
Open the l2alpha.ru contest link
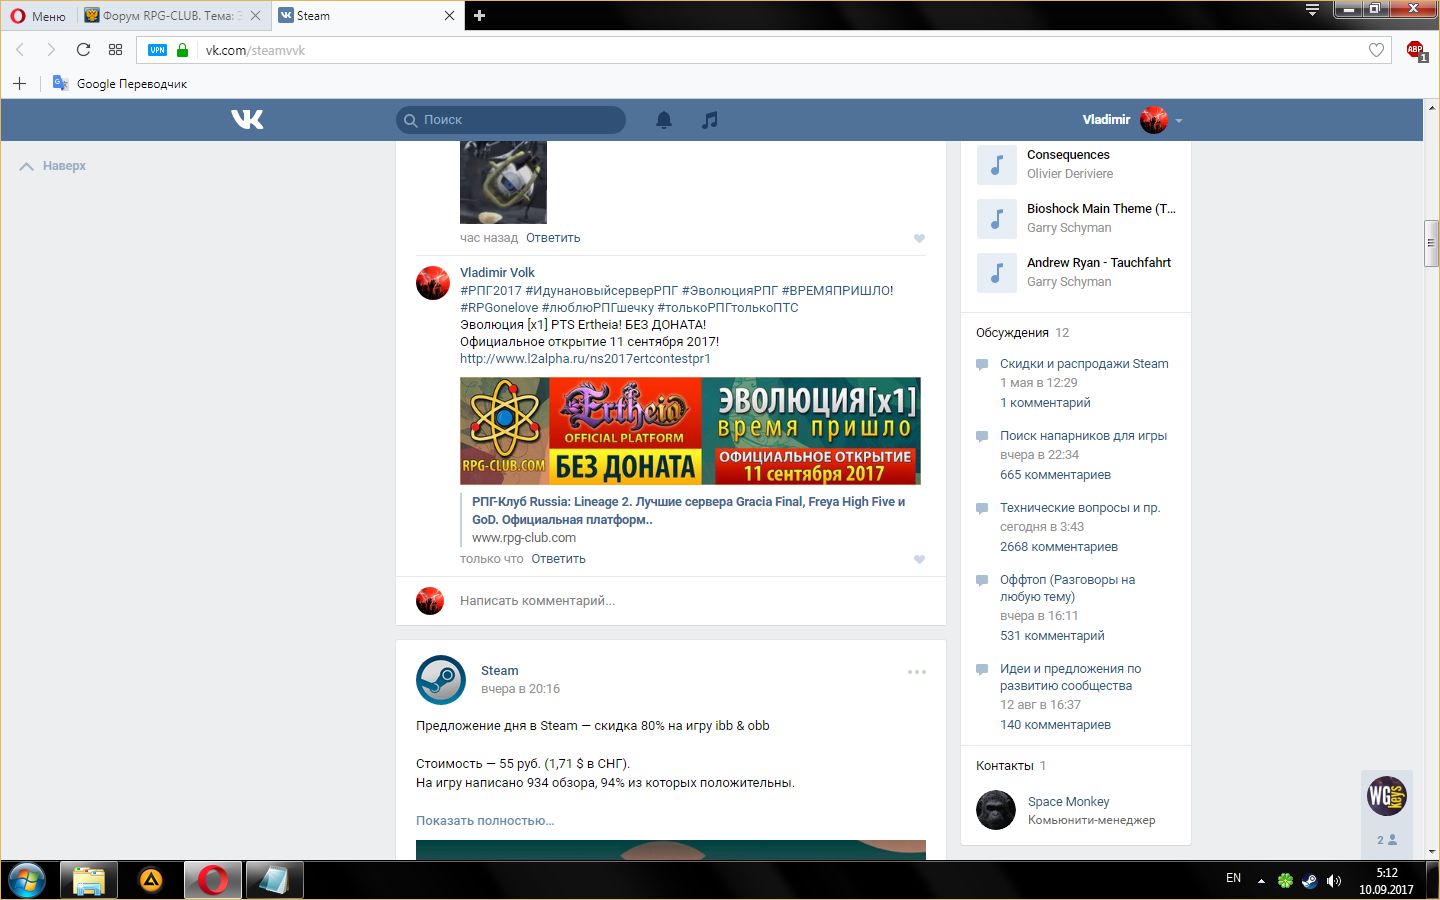point(585,359)
